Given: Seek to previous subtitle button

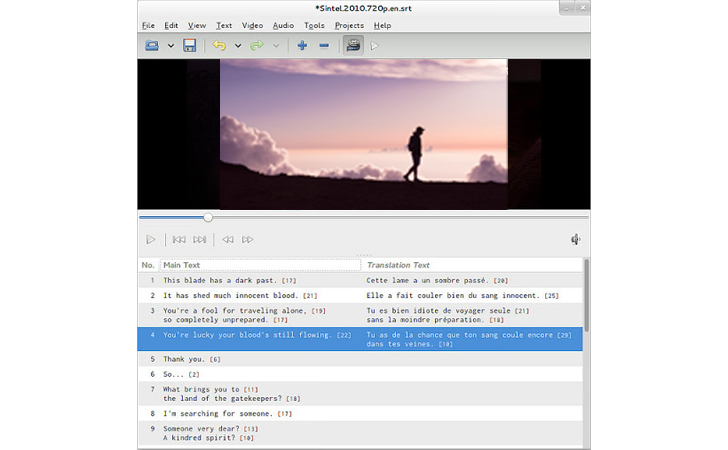Looking at the screenshot, I should pos(179,240).
